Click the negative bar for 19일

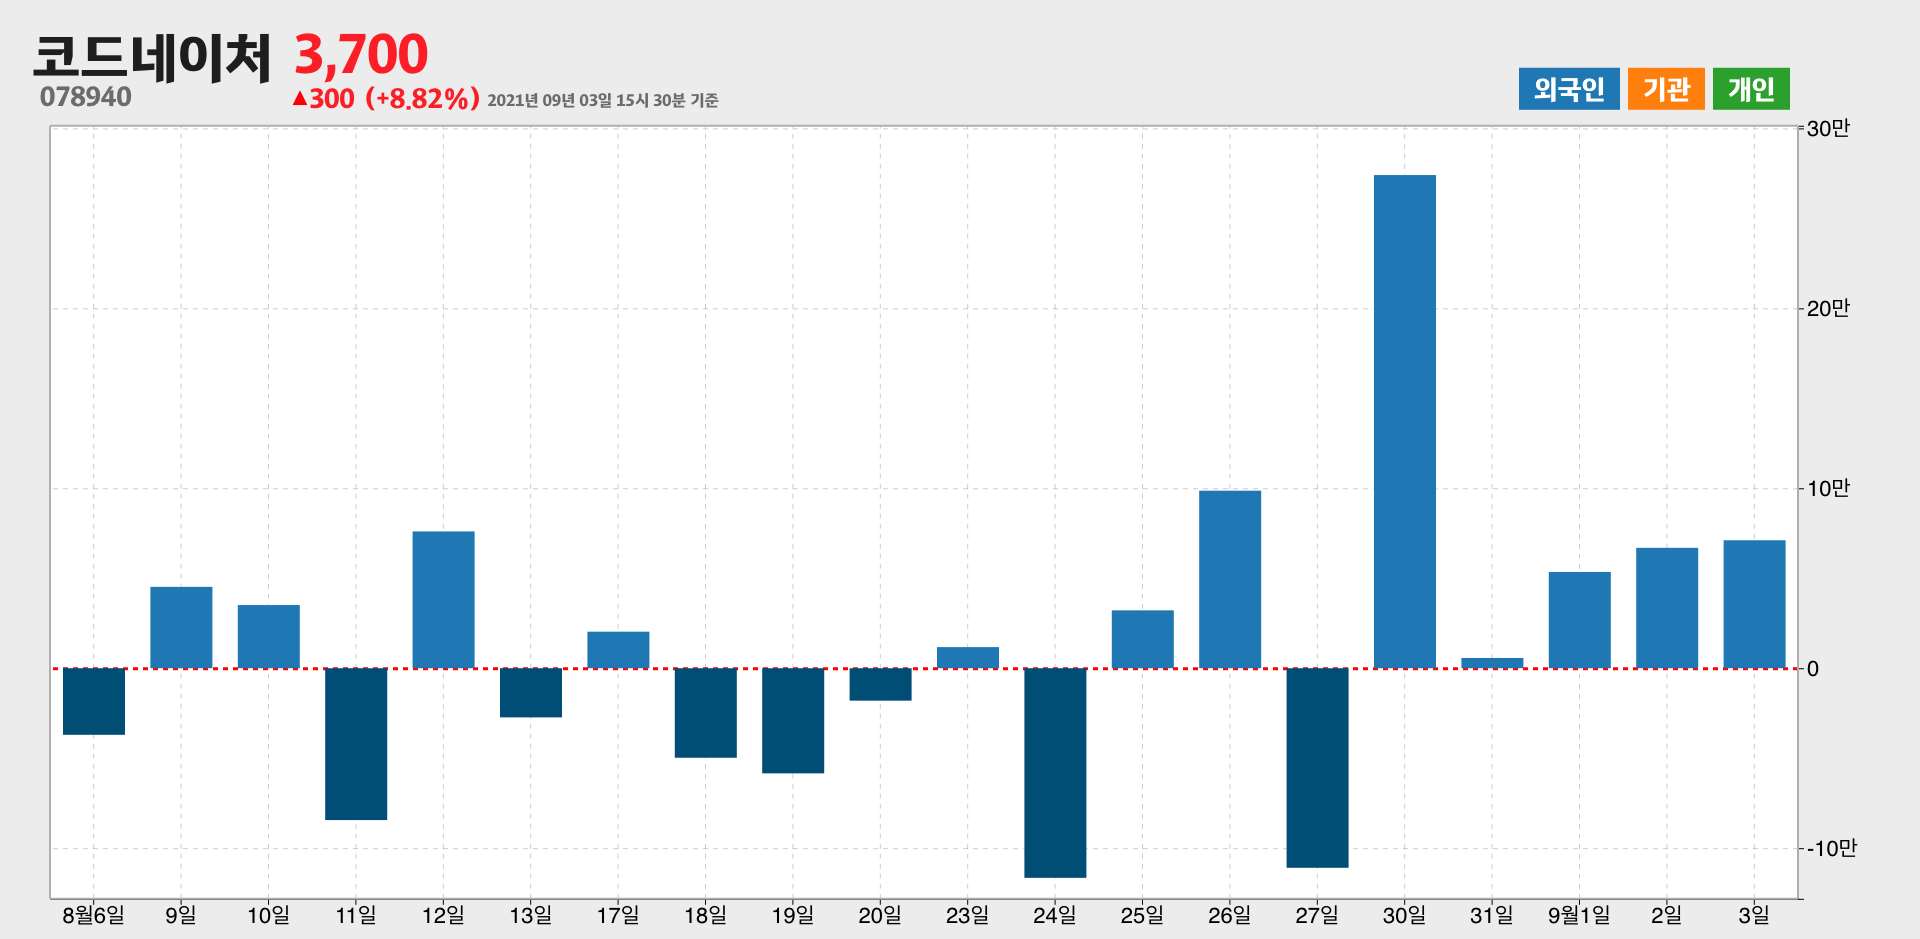tap(793, 720)
